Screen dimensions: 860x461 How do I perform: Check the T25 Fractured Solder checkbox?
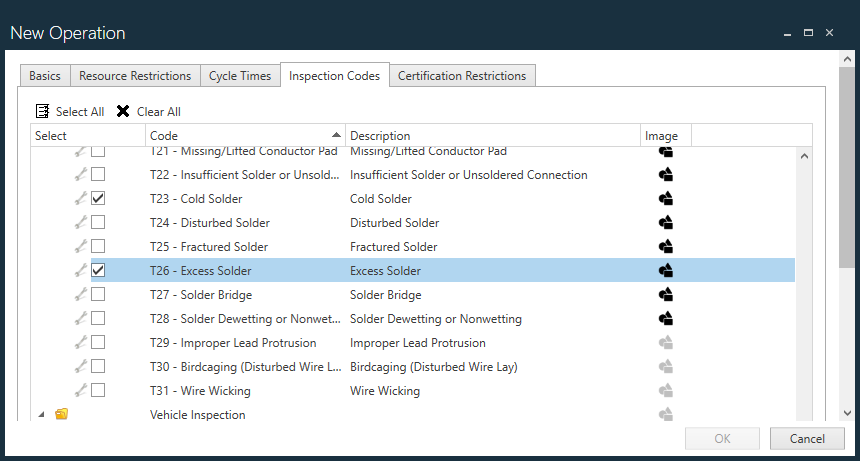(x=98, y=247)
